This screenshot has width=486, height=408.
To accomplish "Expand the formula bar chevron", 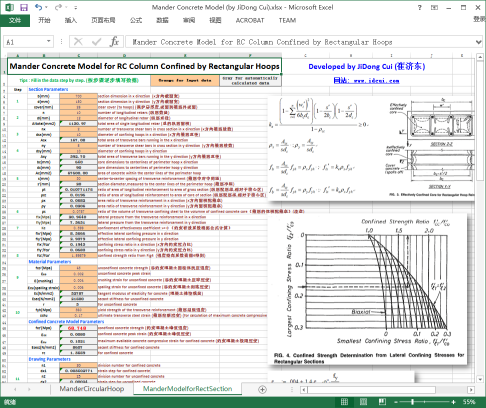I will pos(479,42).
